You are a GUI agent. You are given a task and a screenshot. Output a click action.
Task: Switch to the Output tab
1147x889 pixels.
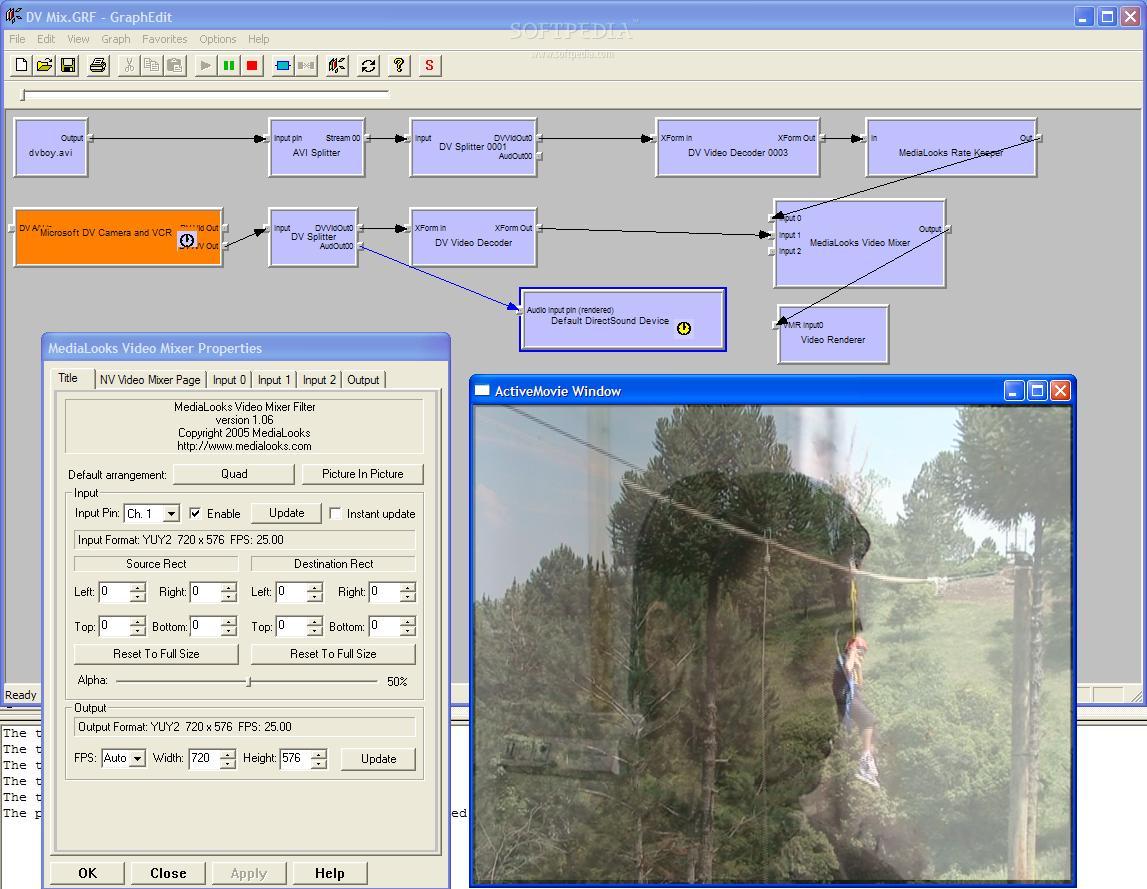[x=363, y=380]
